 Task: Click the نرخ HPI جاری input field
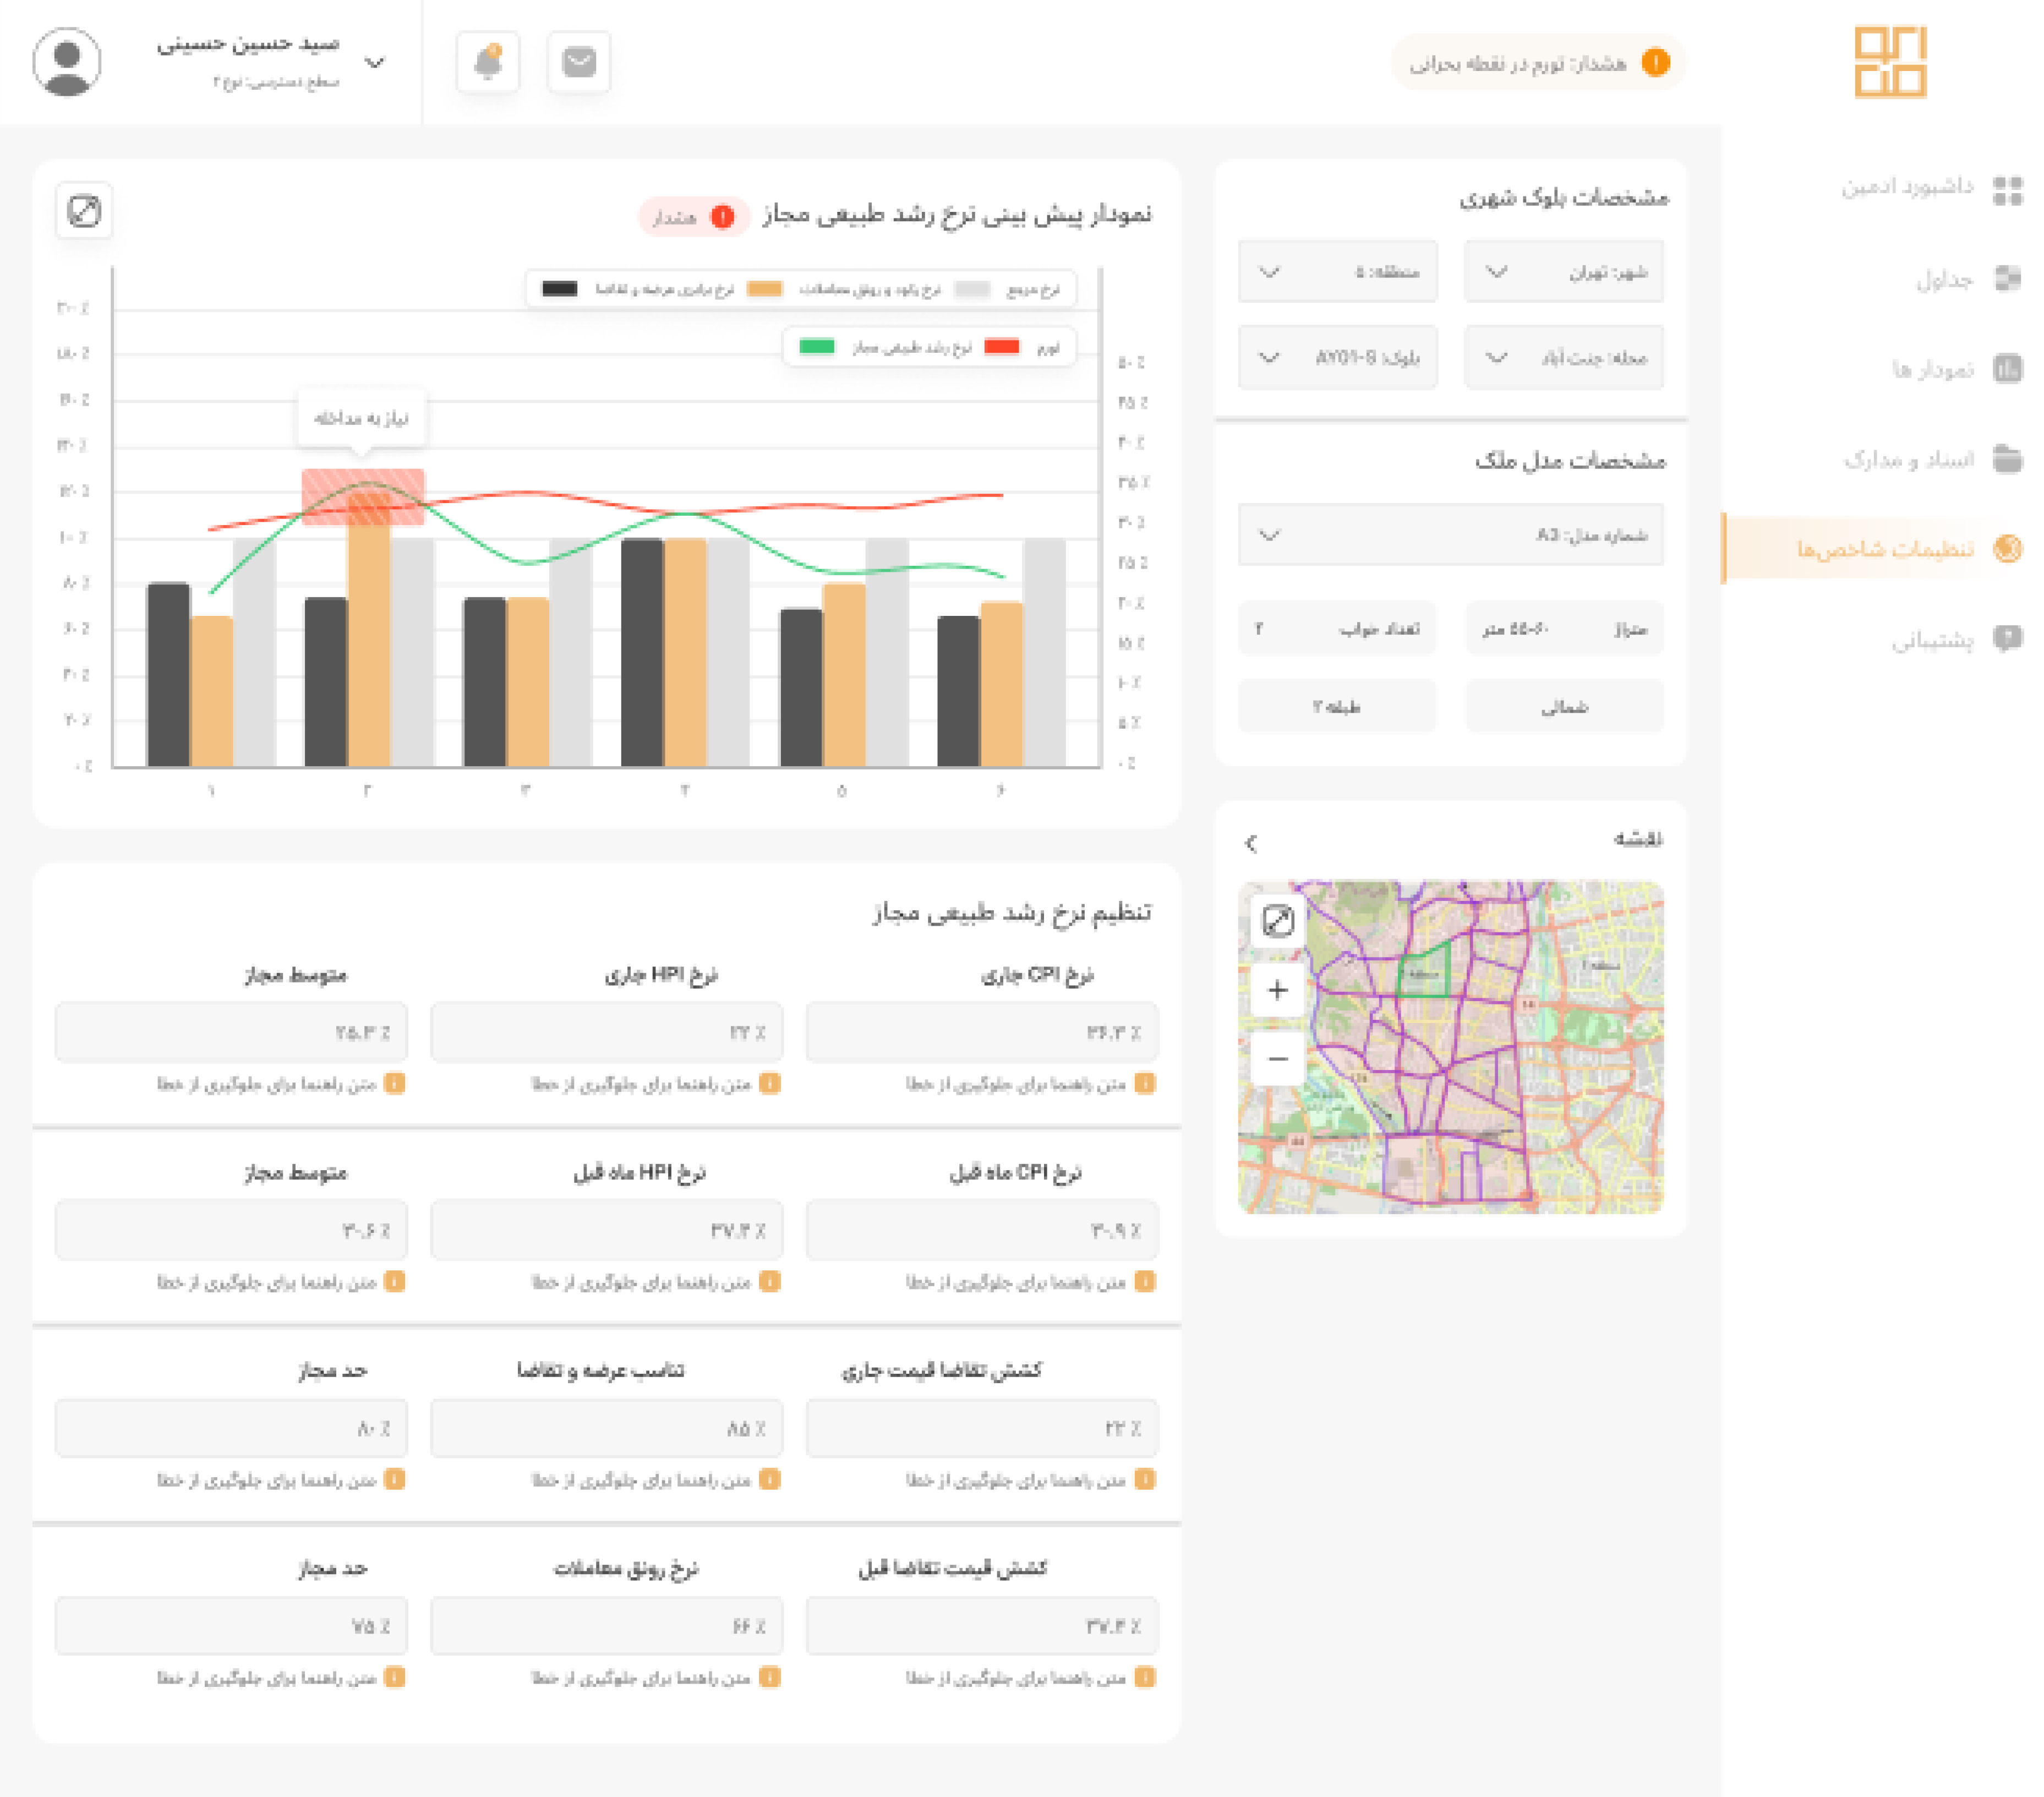[x=606, y=1032]
